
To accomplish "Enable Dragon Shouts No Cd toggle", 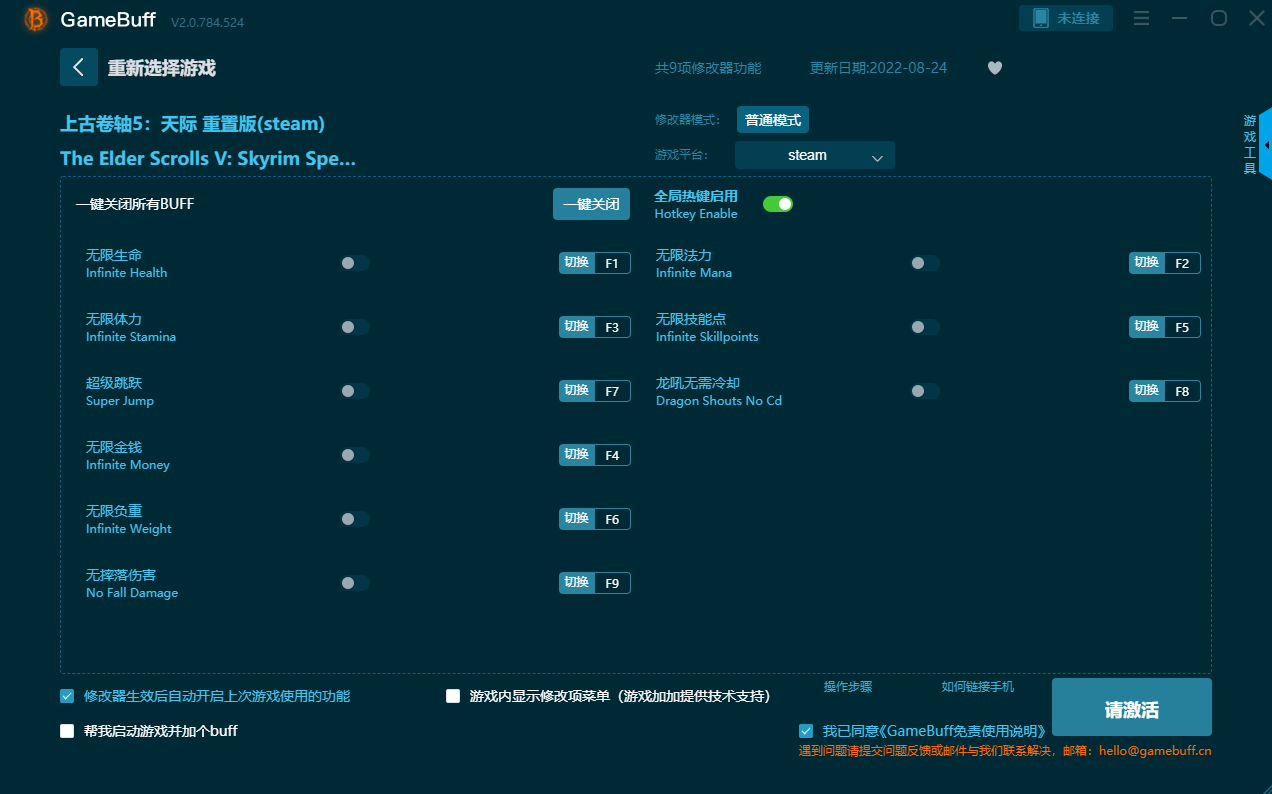I will coord(924,391).
